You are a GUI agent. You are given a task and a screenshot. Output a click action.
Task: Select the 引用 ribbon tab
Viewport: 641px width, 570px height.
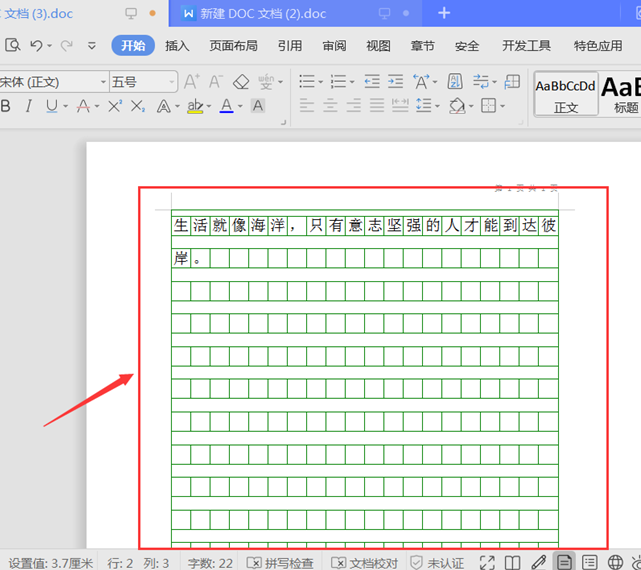(x=290, y=45)
